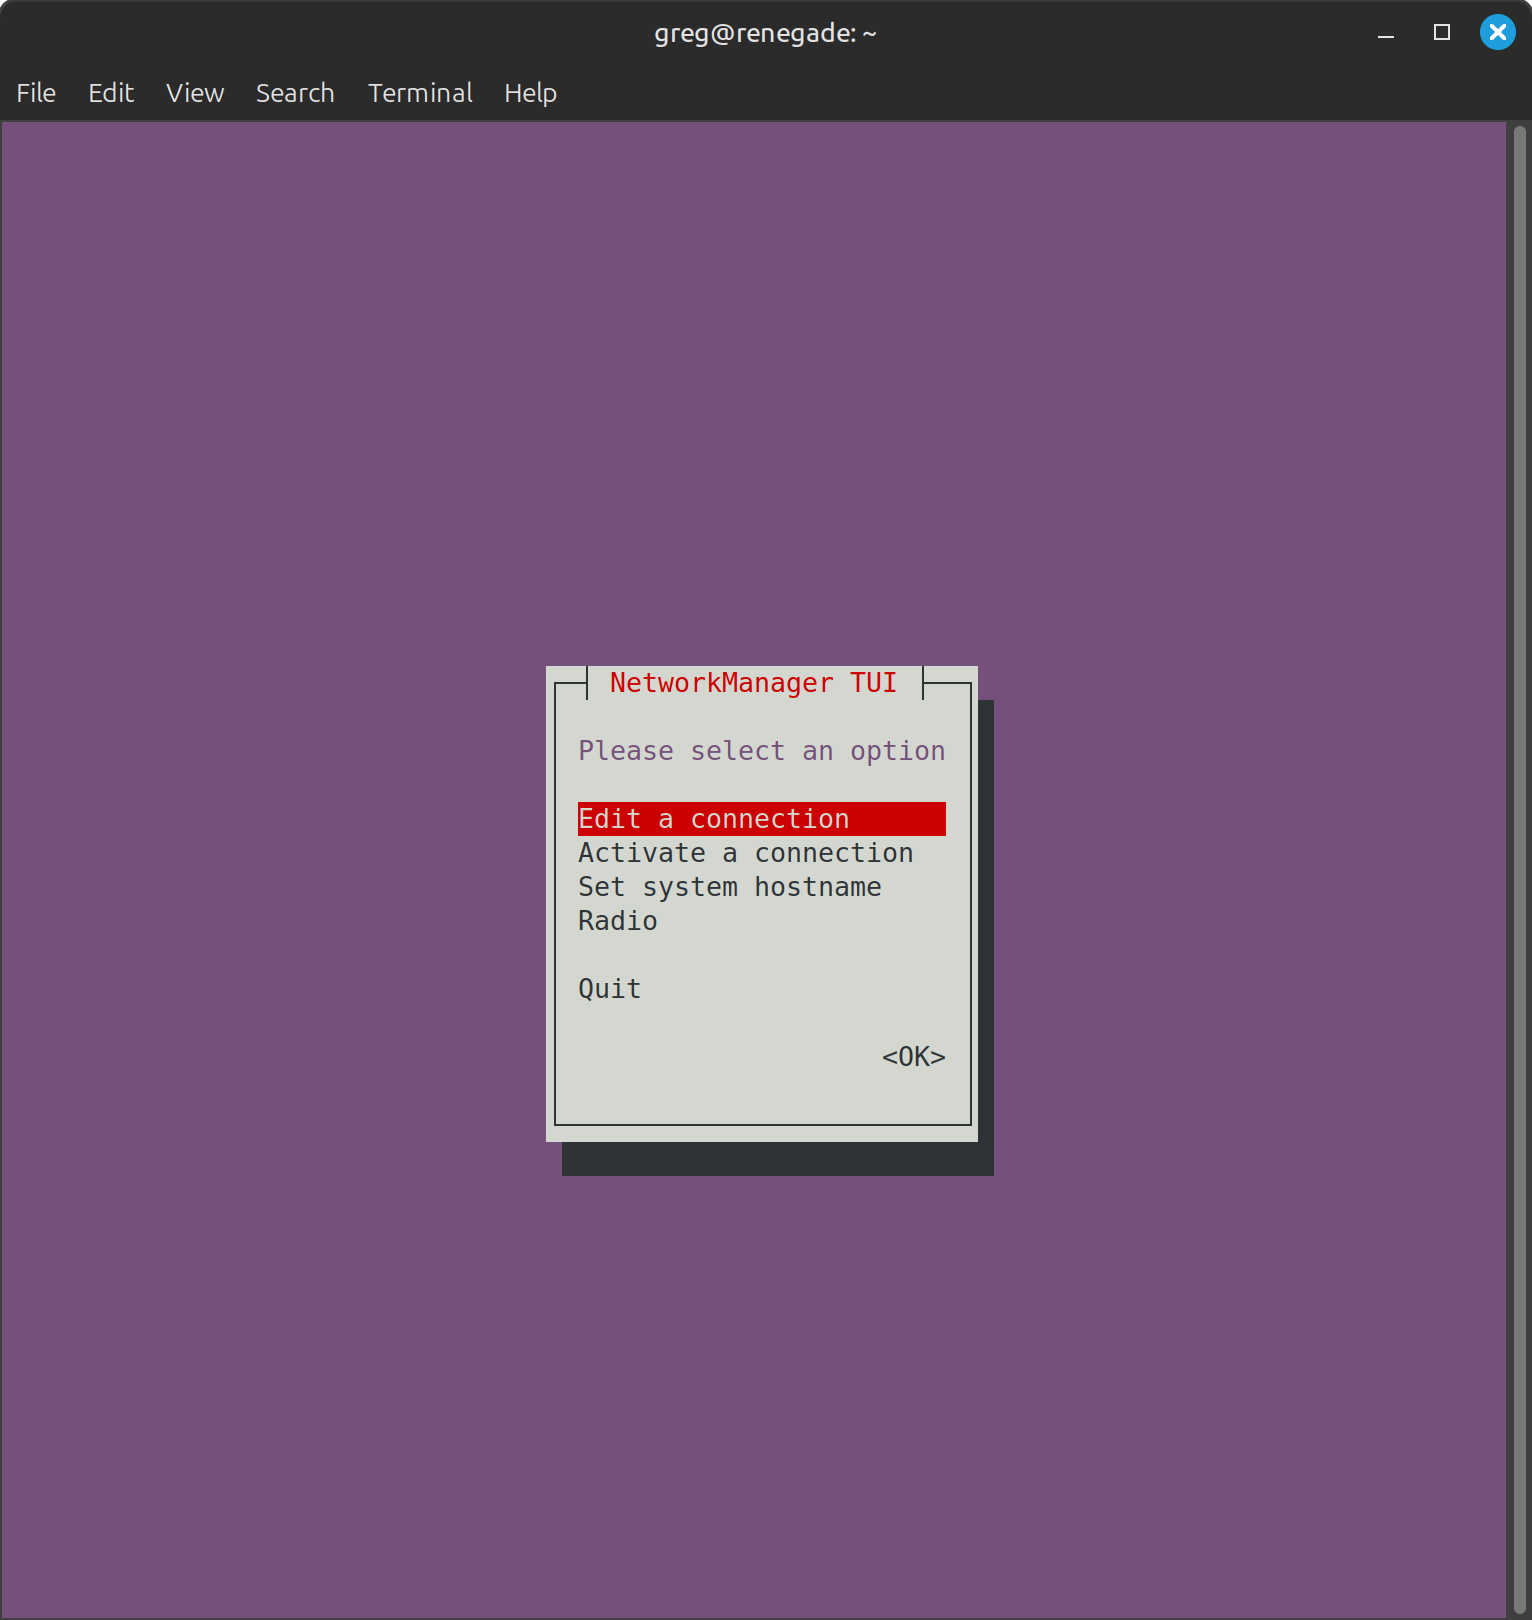Click the terminal vertical scrollbar
Screen dimensions: 1532x1620
click(x=1519, y=868)
